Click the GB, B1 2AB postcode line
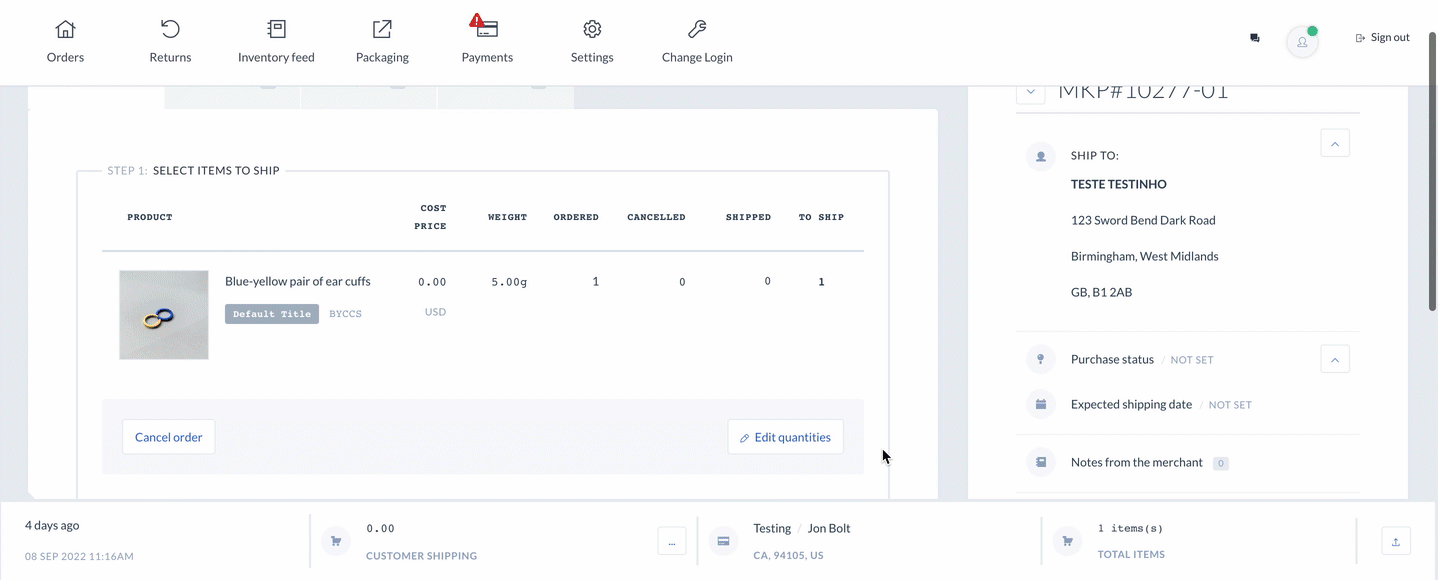 (x=1101, y=293)
